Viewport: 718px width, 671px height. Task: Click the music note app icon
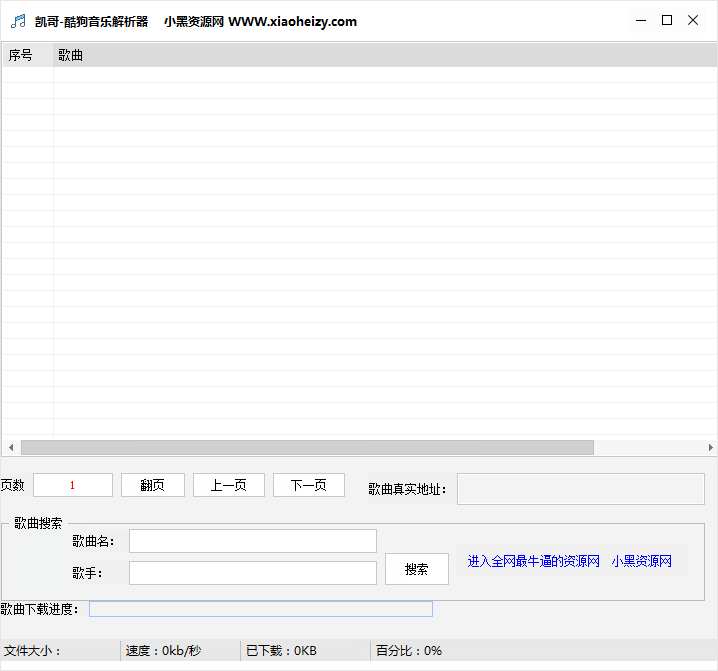pyautogui.click(x=18, y=21)
